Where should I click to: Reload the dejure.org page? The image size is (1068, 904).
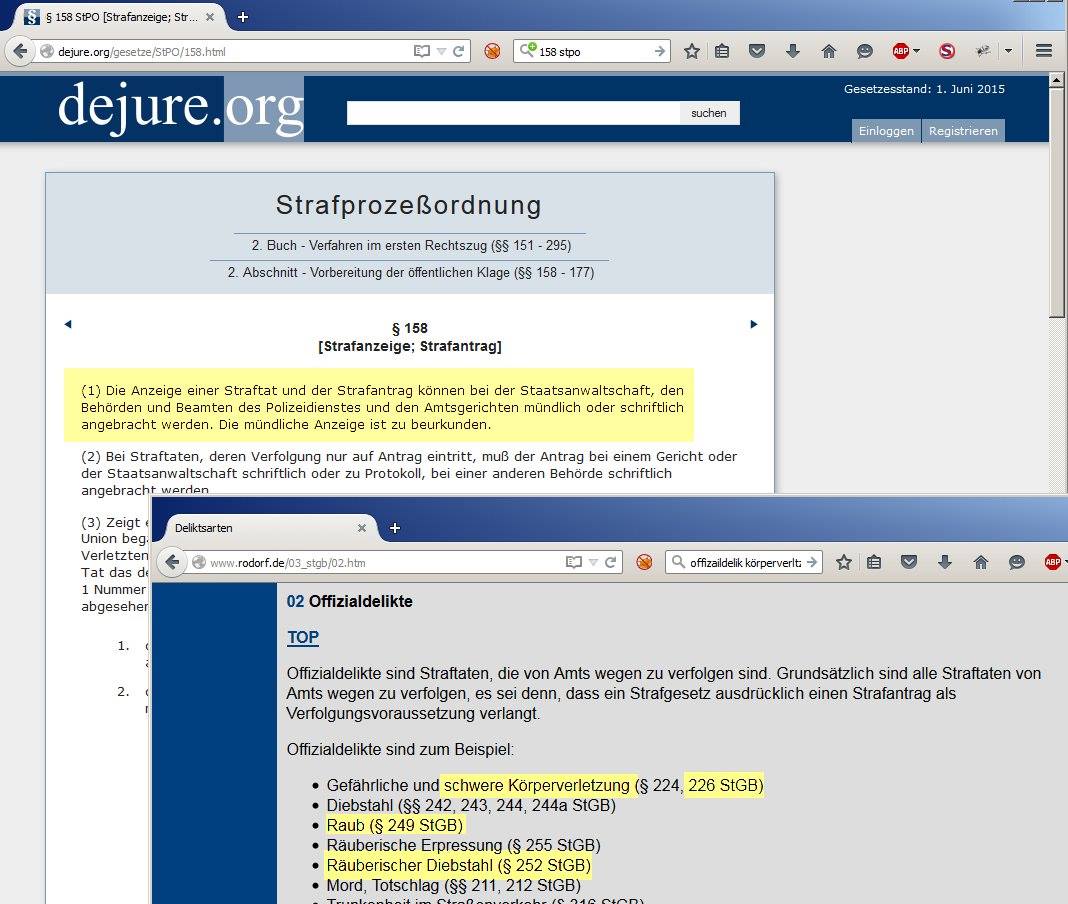pos(458,51)
